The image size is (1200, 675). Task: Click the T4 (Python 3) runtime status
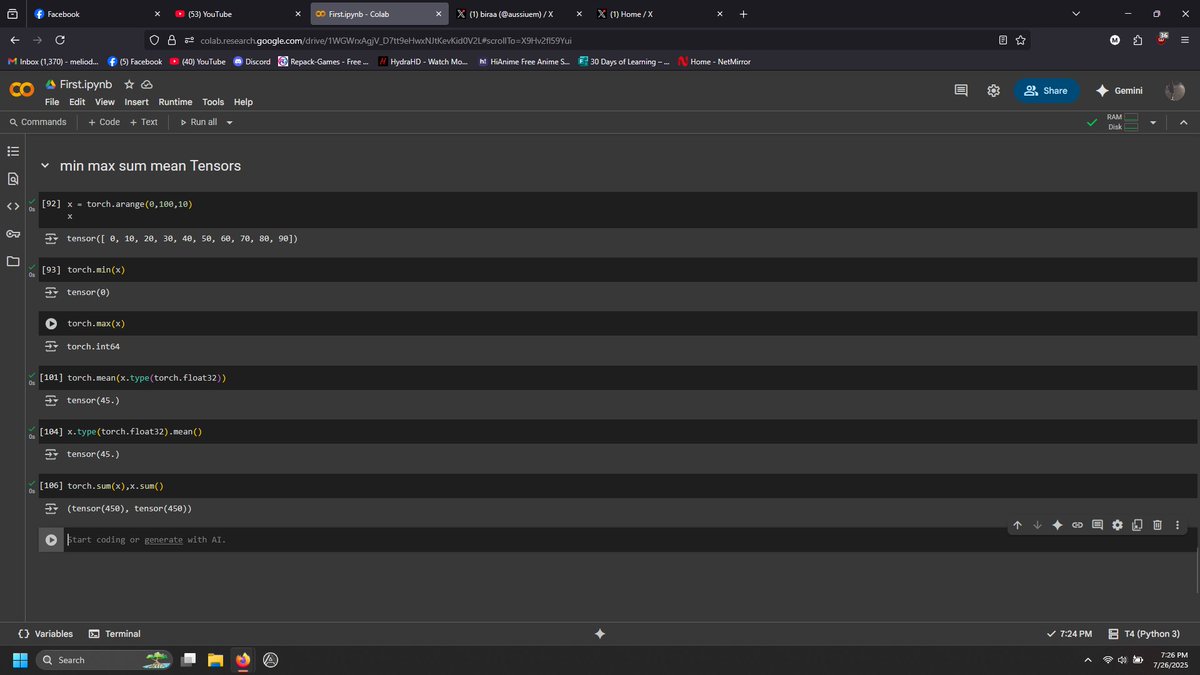1144,634
